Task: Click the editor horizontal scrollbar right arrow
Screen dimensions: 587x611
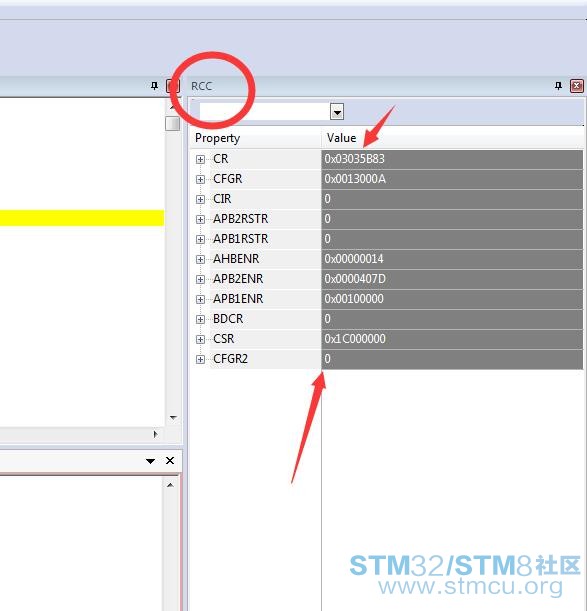Action: 156,434
